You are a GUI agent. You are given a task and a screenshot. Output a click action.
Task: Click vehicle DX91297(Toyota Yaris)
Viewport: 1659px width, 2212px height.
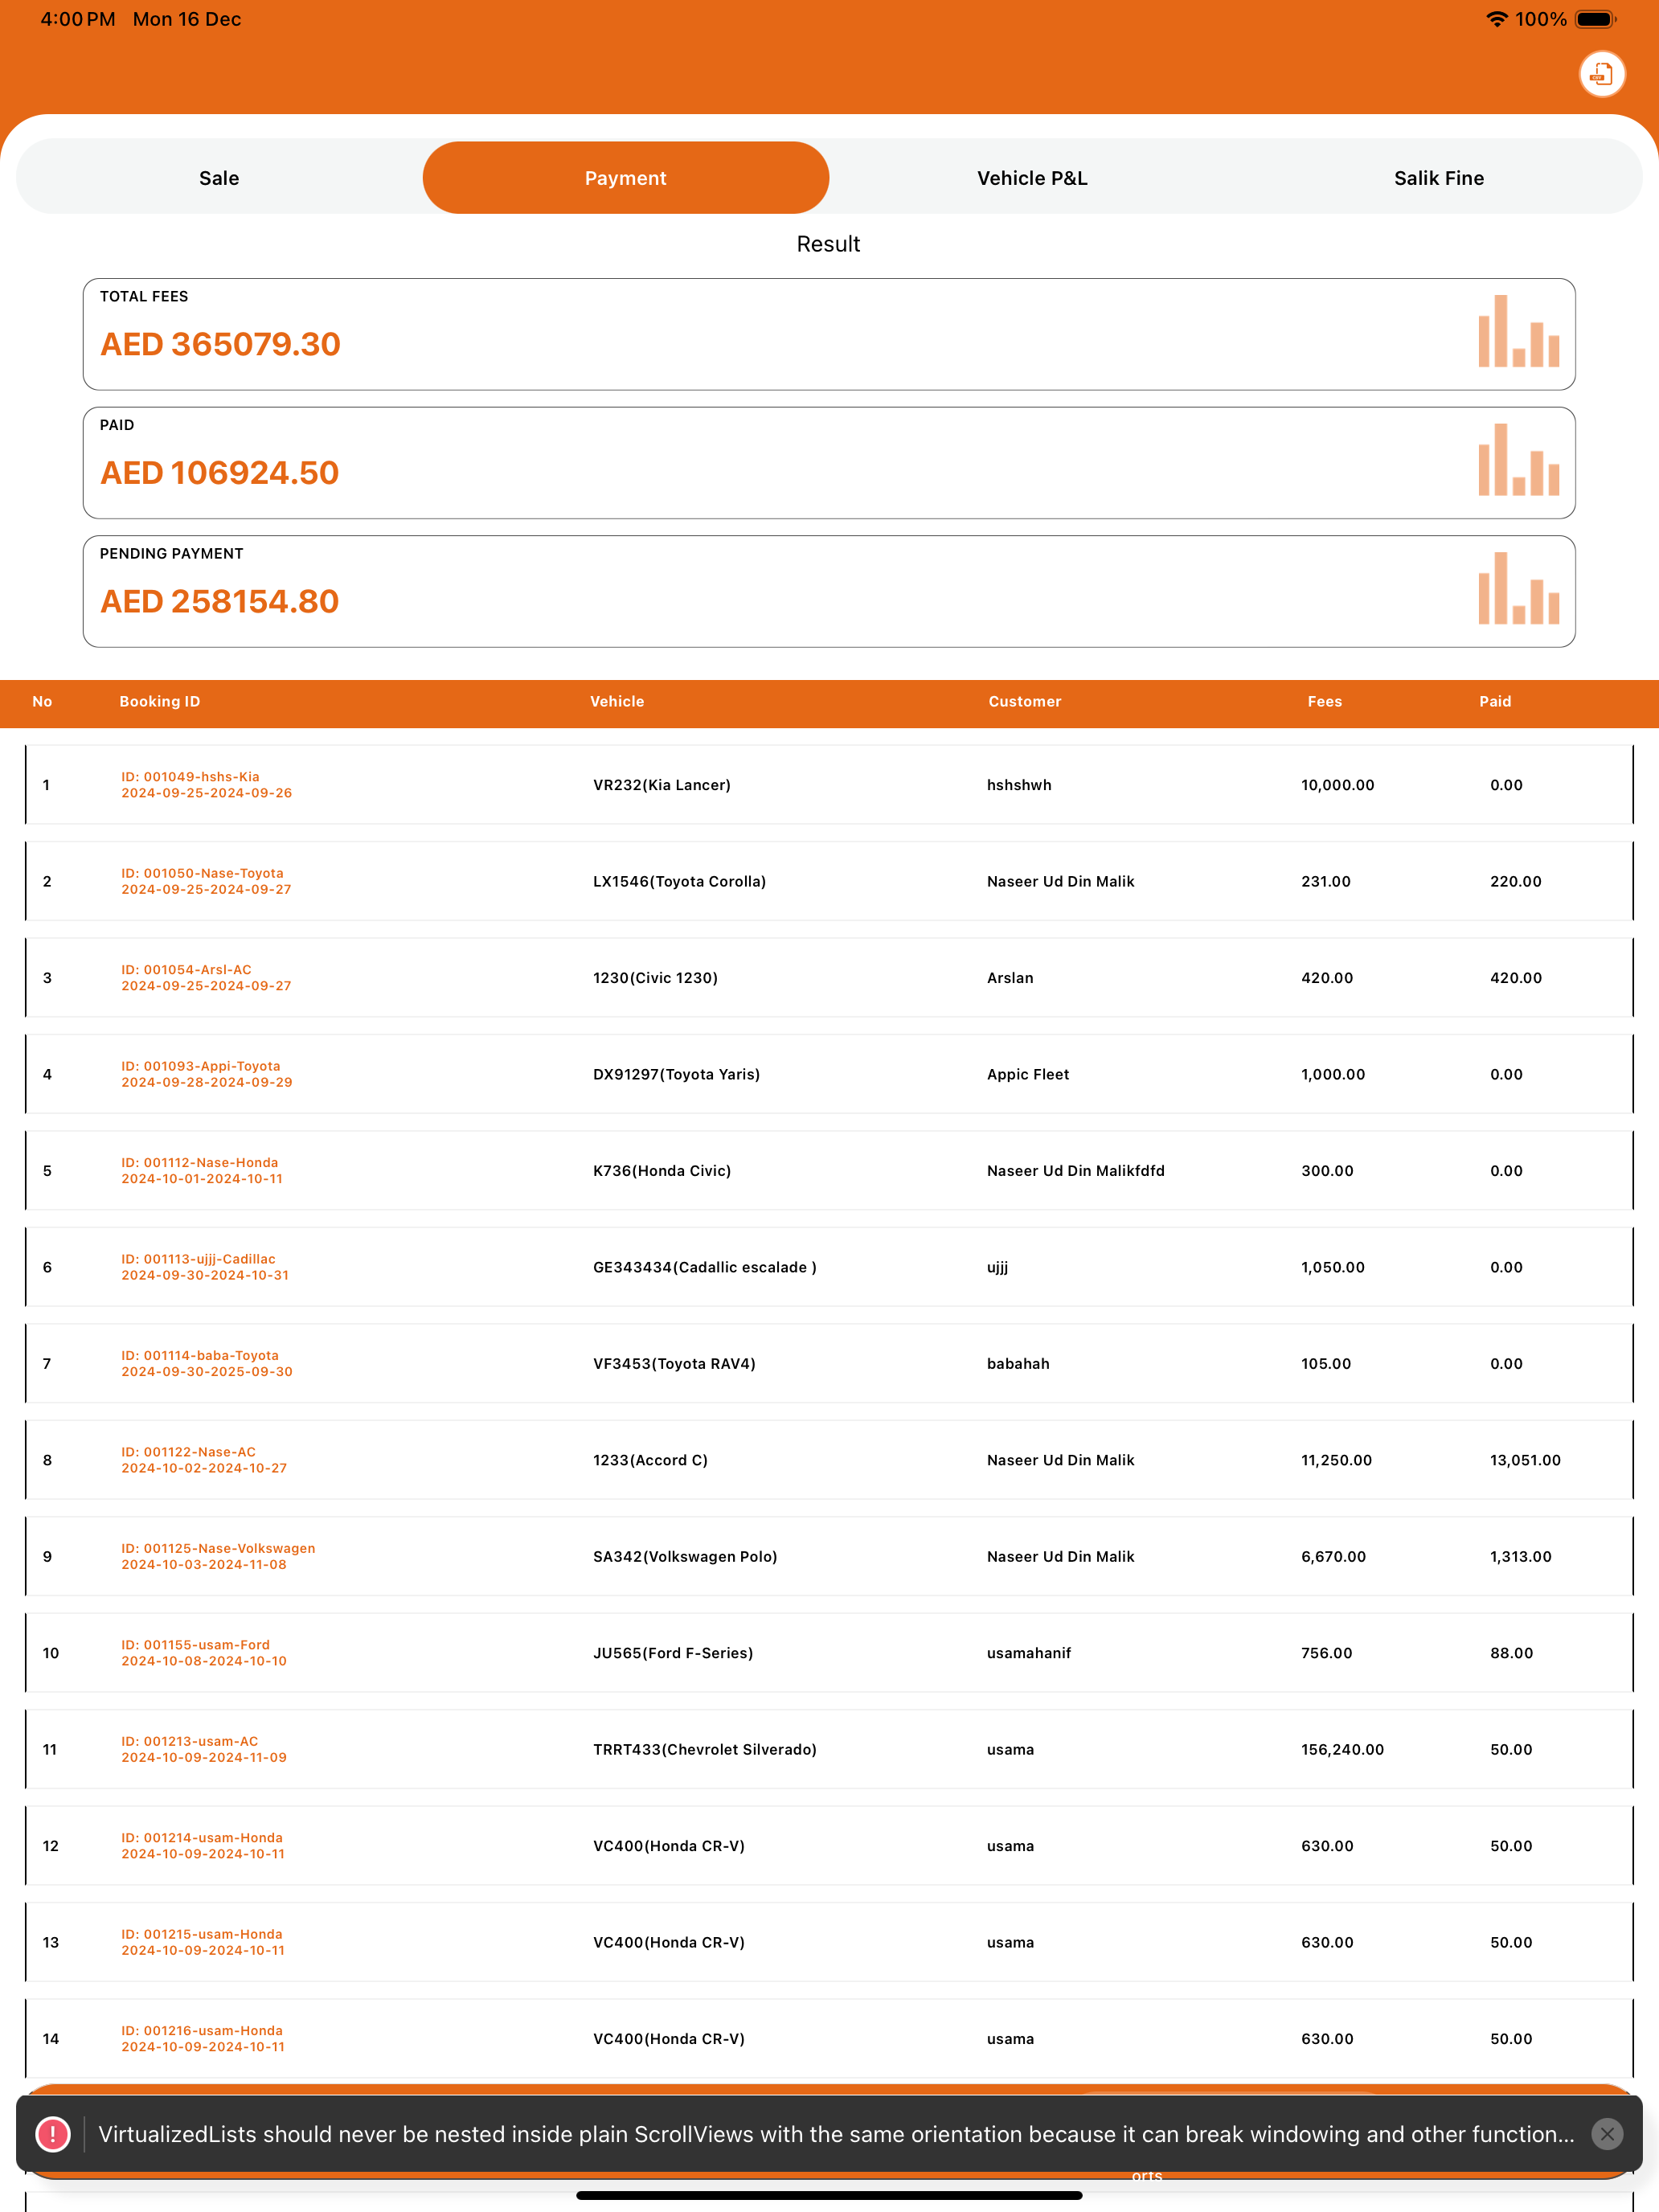tap(677, 1074)
